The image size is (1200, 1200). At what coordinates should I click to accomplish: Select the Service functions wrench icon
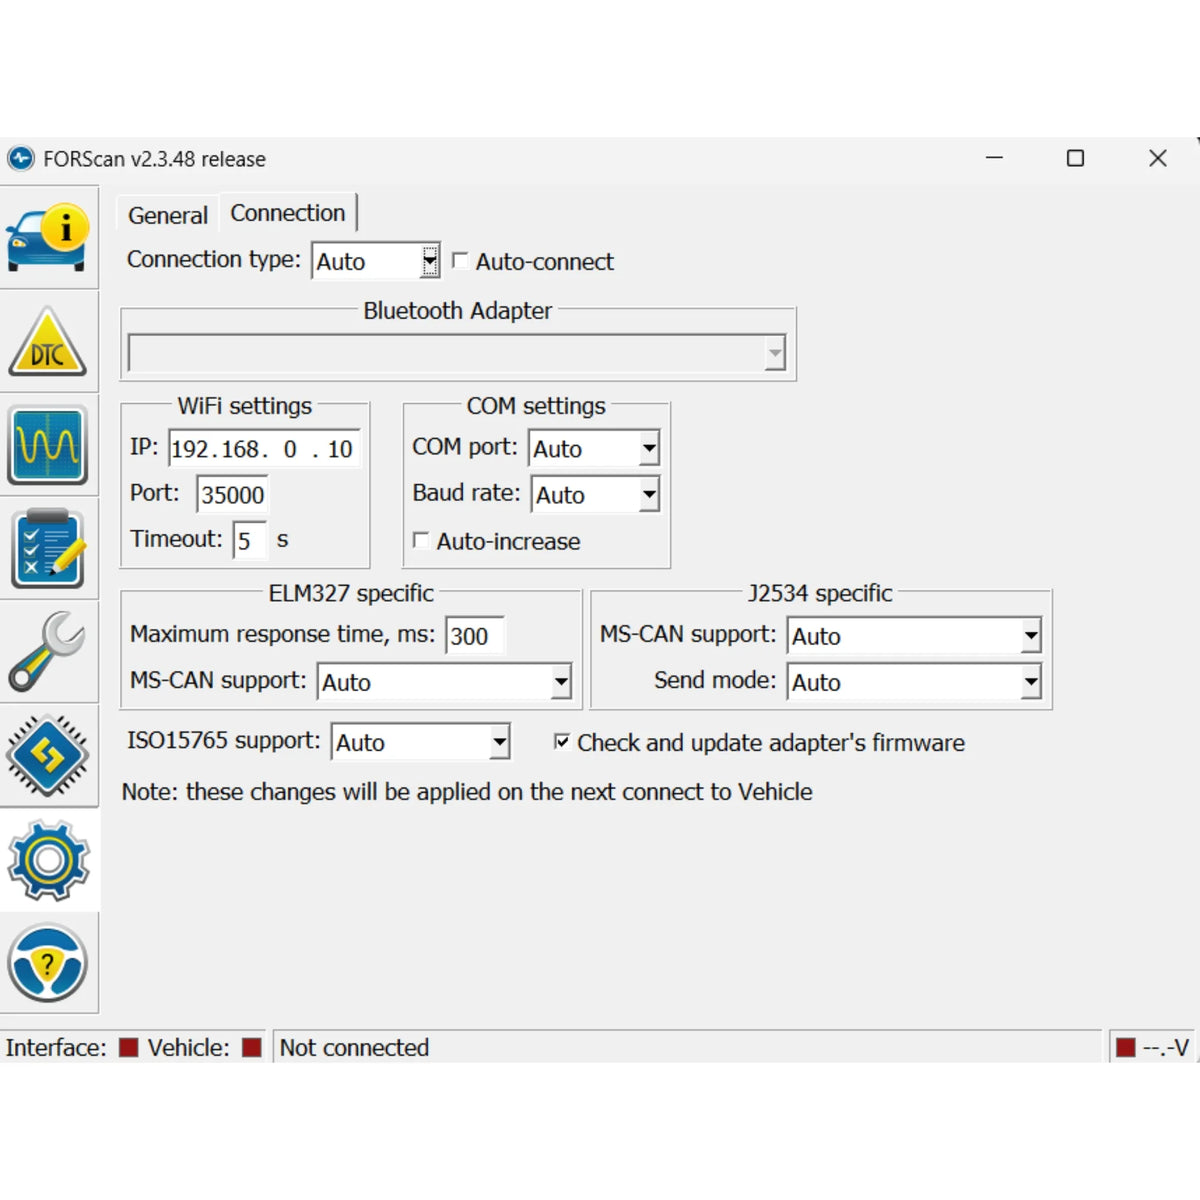[x=50, y=652]
